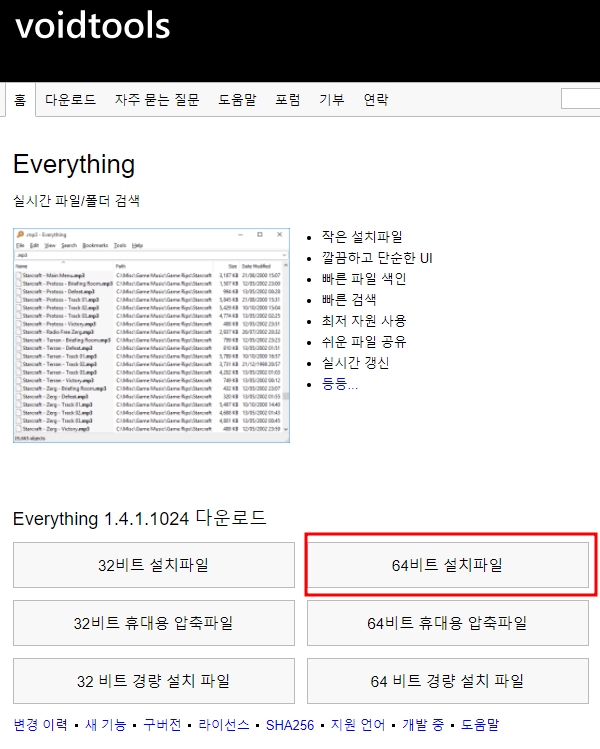
Task: Download 64비트 휴대용 압축파일
Action: point(448,623)
